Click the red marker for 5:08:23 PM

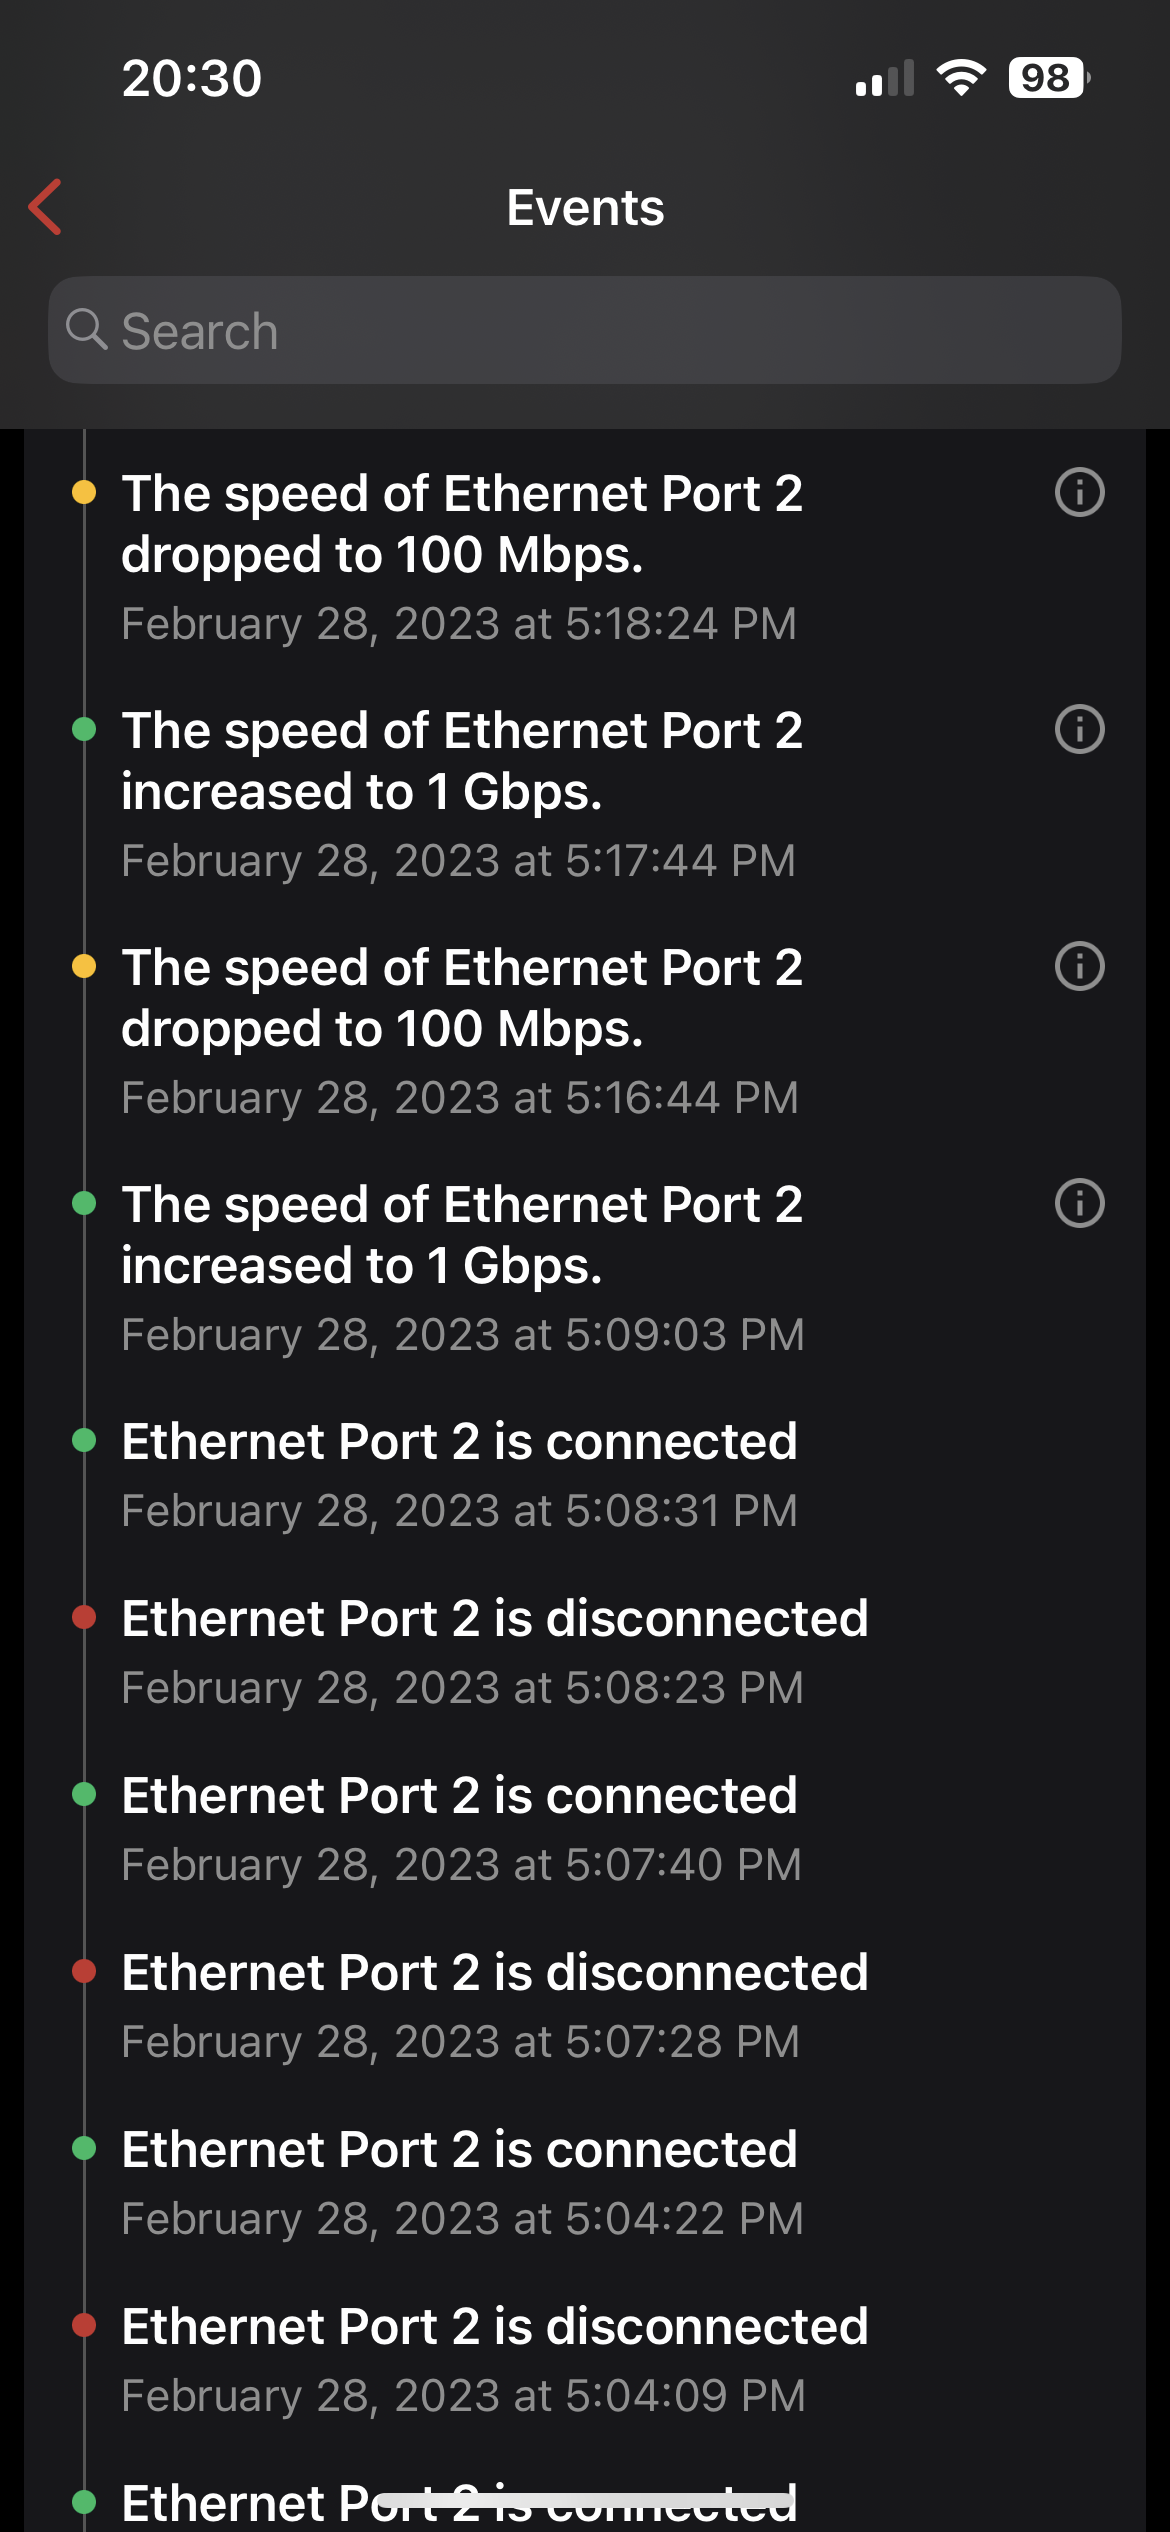point(84,1617)
